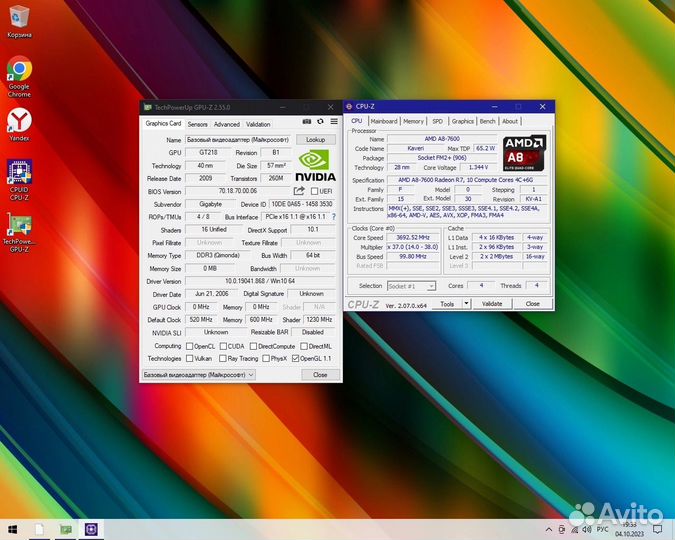Image resolution: width=675 pixels, height=540 pixels.
Task: Click the blank document taskbar icon
Action: (x=39, y=530)
